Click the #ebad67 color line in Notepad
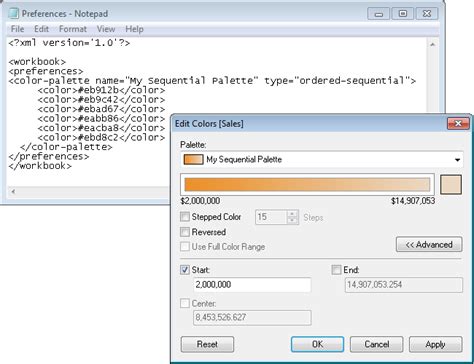The height and width of the screenshot is (364, 474). [101, 109]
